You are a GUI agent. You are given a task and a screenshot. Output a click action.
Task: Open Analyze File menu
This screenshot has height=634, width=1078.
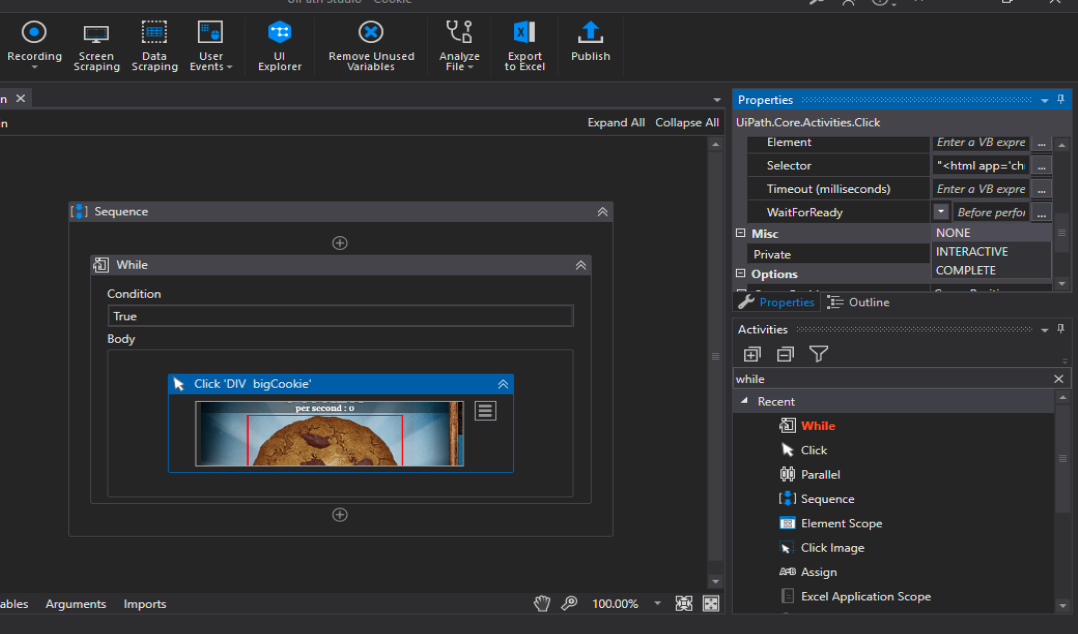click(459, 47)
